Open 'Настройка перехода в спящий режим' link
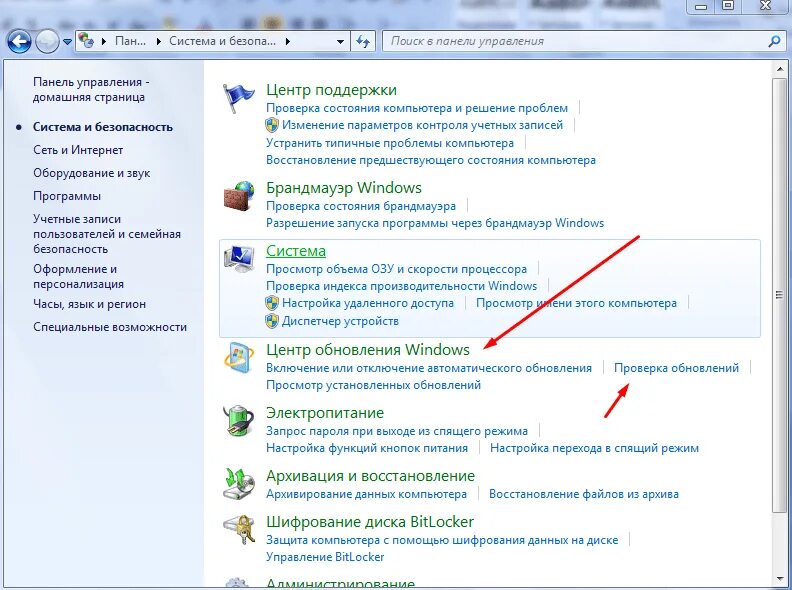792x590 pixels. pyautogui.click(x=595, y=448)
